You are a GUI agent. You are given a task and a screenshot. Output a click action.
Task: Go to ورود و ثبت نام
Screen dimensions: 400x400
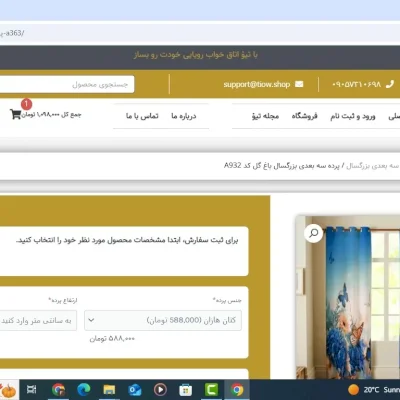353,116
